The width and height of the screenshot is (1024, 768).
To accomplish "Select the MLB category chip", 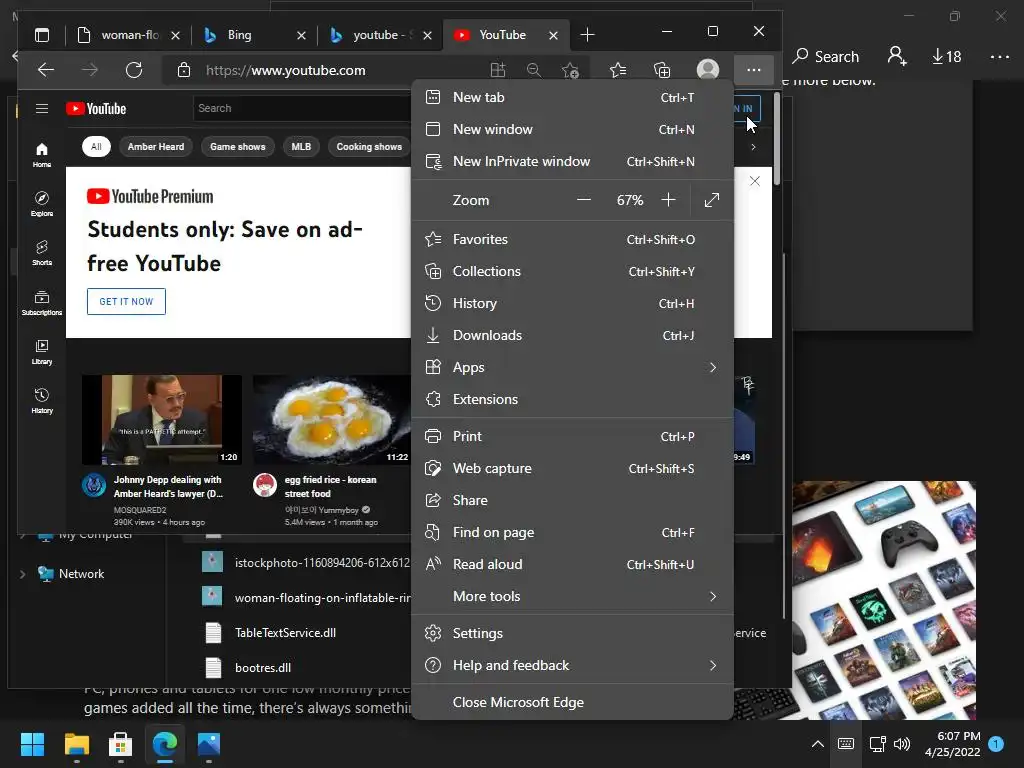I will coord(301,147).
